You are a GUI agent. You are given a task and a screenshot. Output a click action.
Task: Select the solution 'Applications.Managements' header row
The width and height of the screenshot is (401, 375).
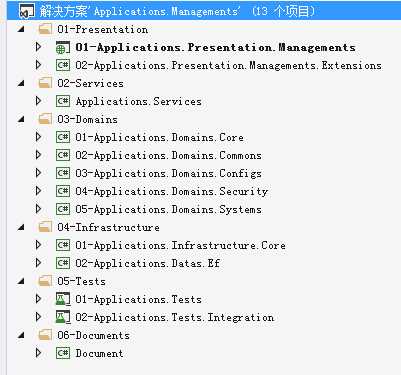[204, 11]
